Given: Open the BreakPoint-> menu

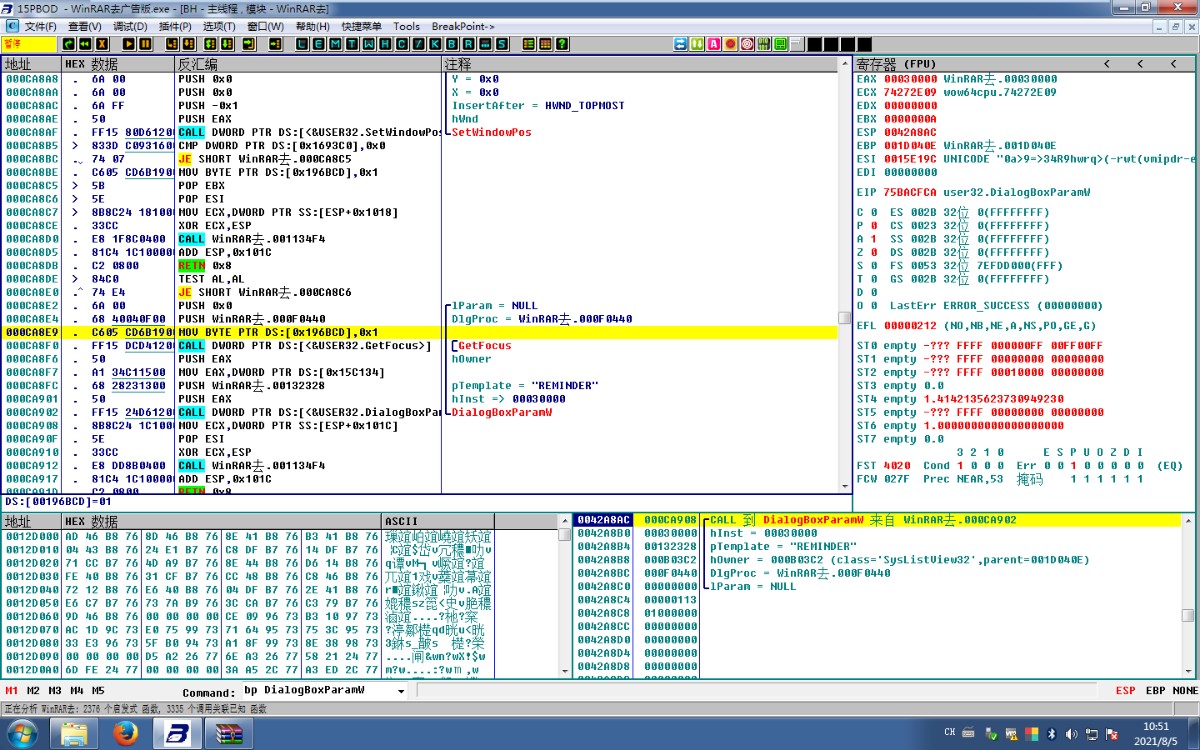Looking at the screenshot, I should 463,26.
